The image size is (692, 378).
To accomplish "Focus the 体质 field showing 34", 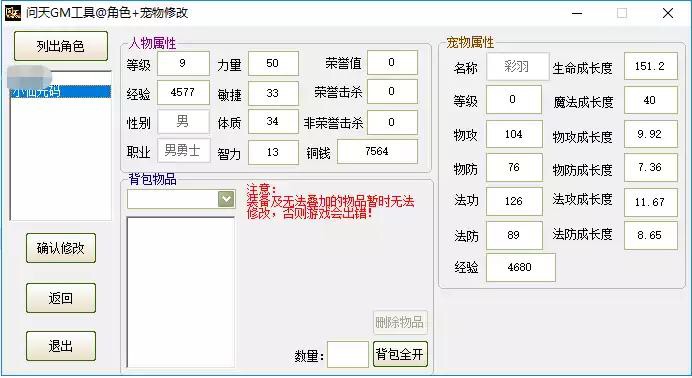I will (x=273, y=122).
